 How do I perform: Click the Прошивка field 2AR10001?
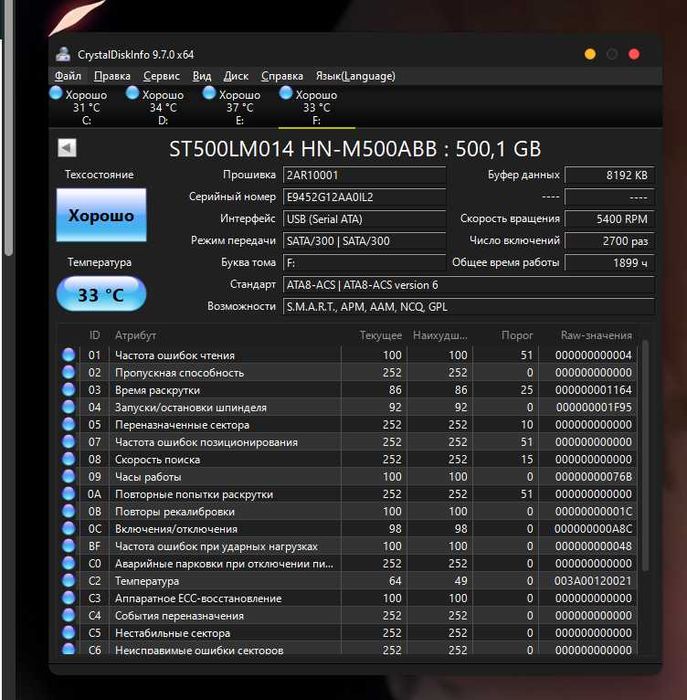(364, 175)
